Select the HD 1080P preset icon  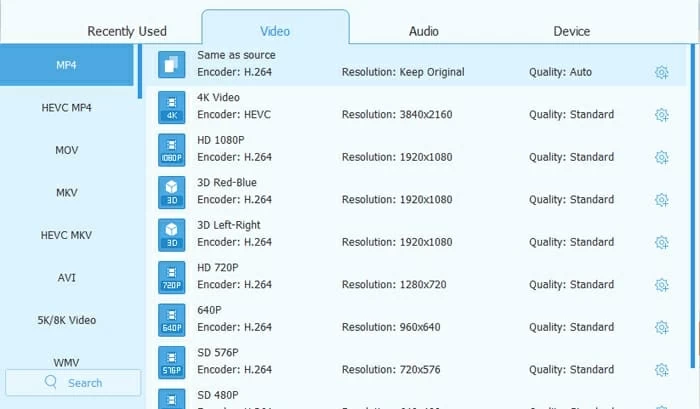(x=173, y=149)
